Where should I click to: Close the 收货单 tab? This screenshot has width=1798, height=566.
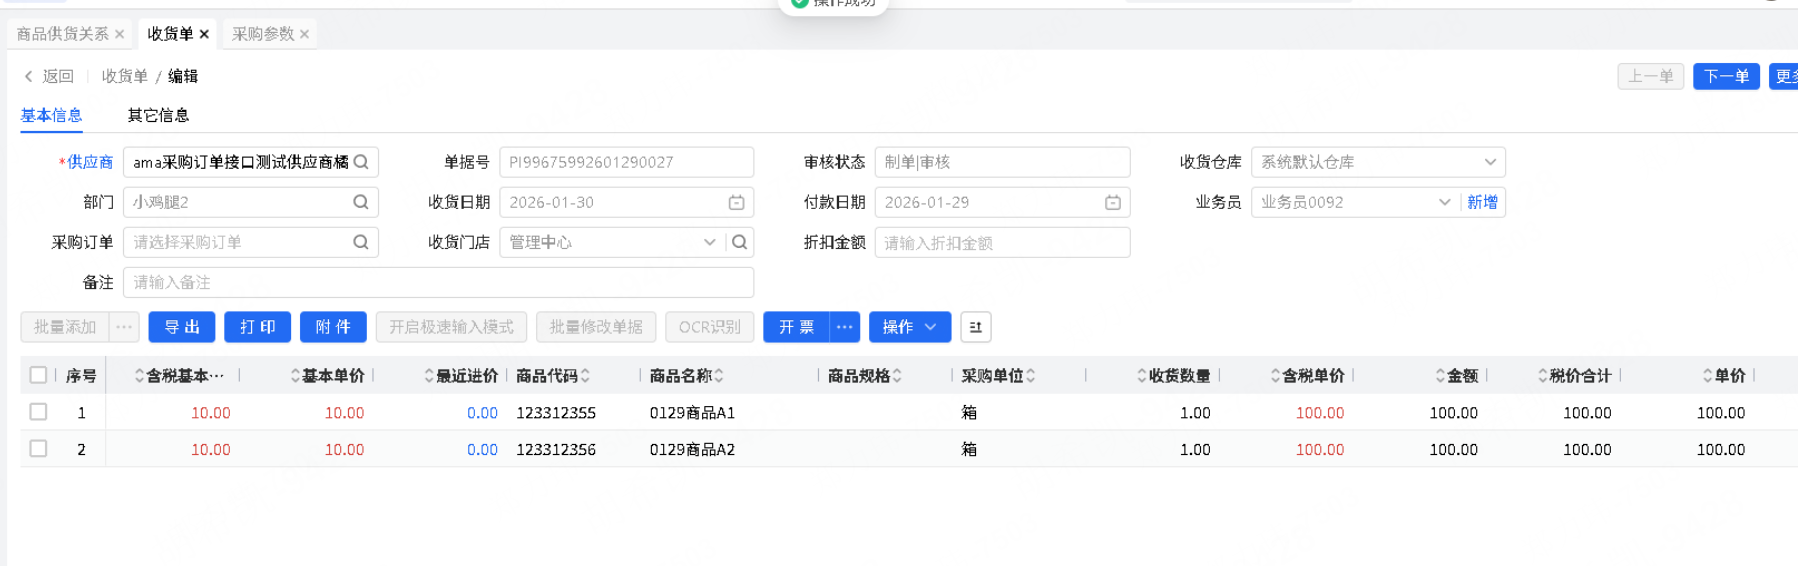[x=205, y=34]
